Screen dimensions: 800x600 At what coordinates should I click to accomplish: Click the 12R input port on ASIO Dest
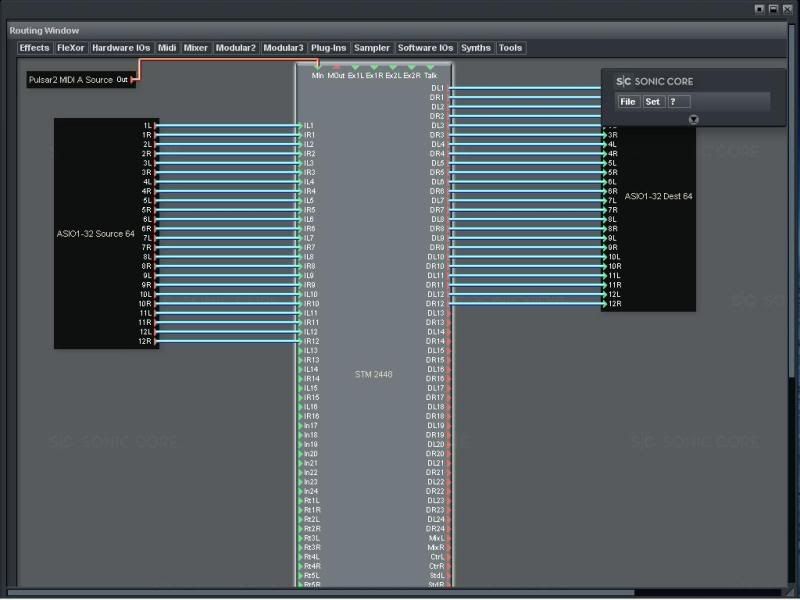(x=605, y=304)
